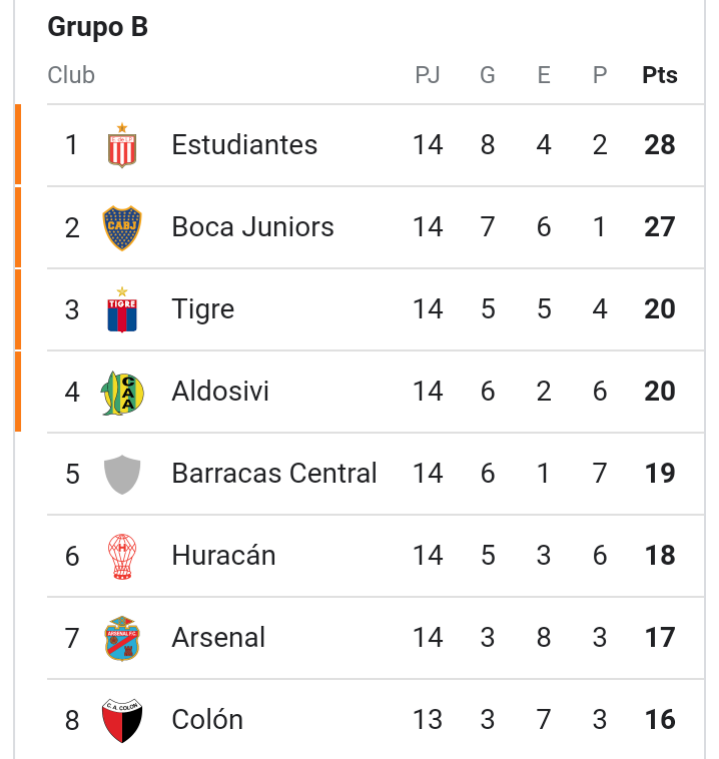Screen dimensions: 719x759
Task: Click the Arsenal FC crest
Action: click(x=122, y=638)
